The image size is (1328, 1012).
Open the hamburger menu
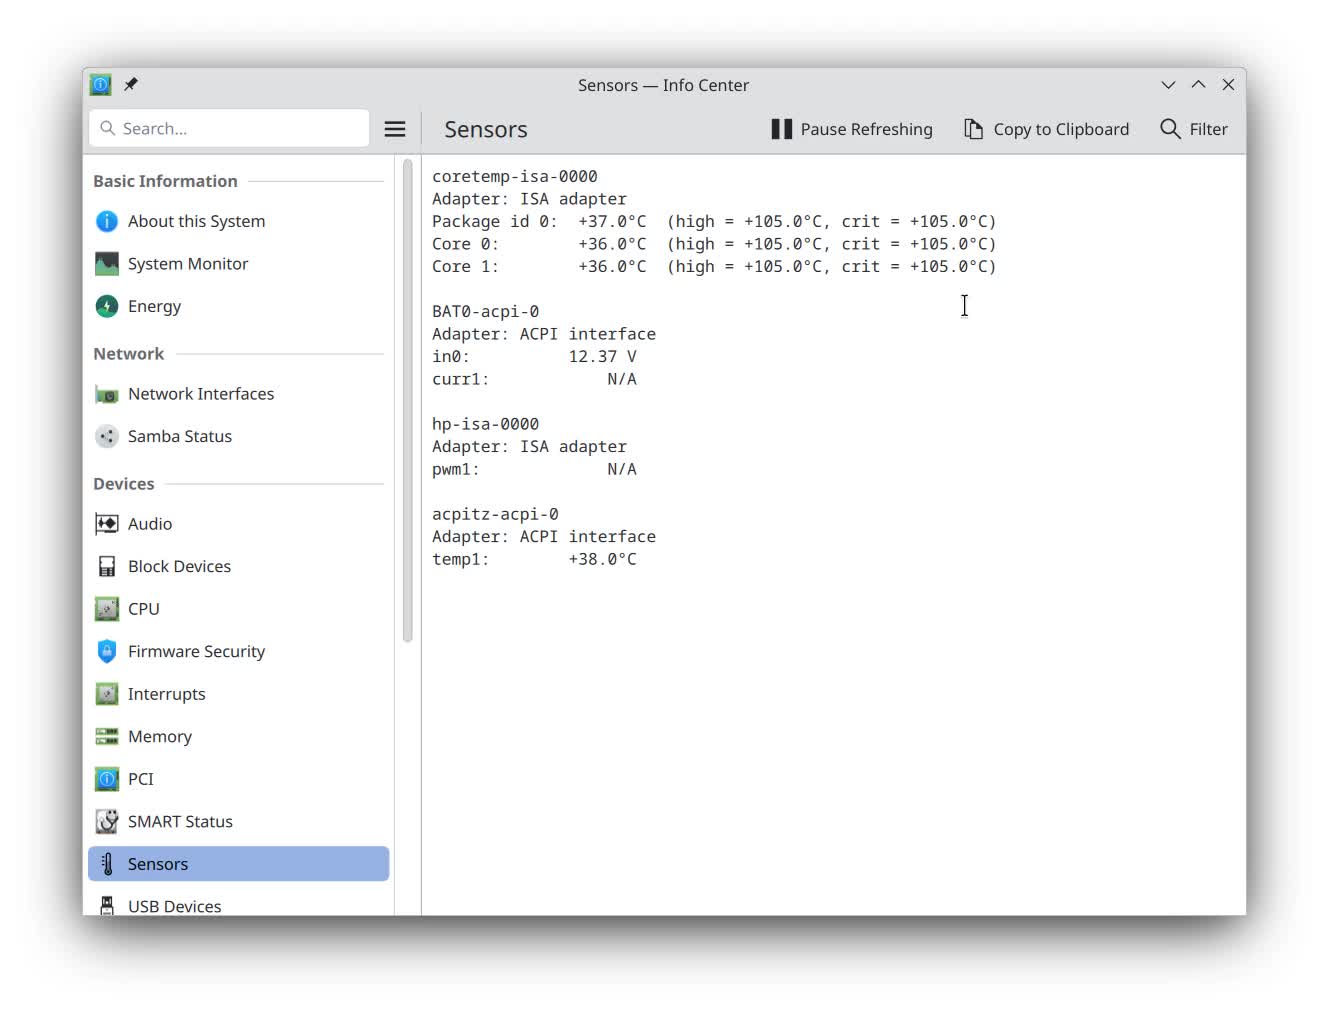(395, 129)
